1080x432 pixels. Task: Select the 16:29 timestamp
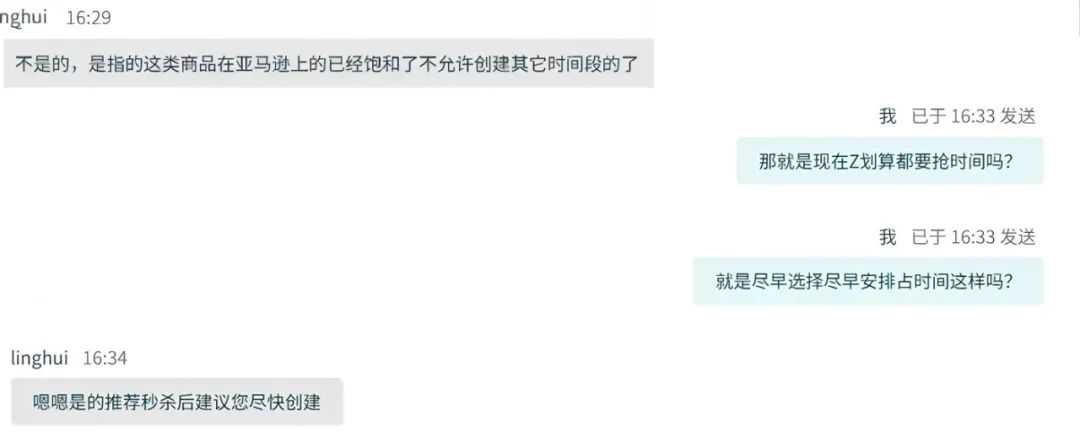tap(88, 18)
